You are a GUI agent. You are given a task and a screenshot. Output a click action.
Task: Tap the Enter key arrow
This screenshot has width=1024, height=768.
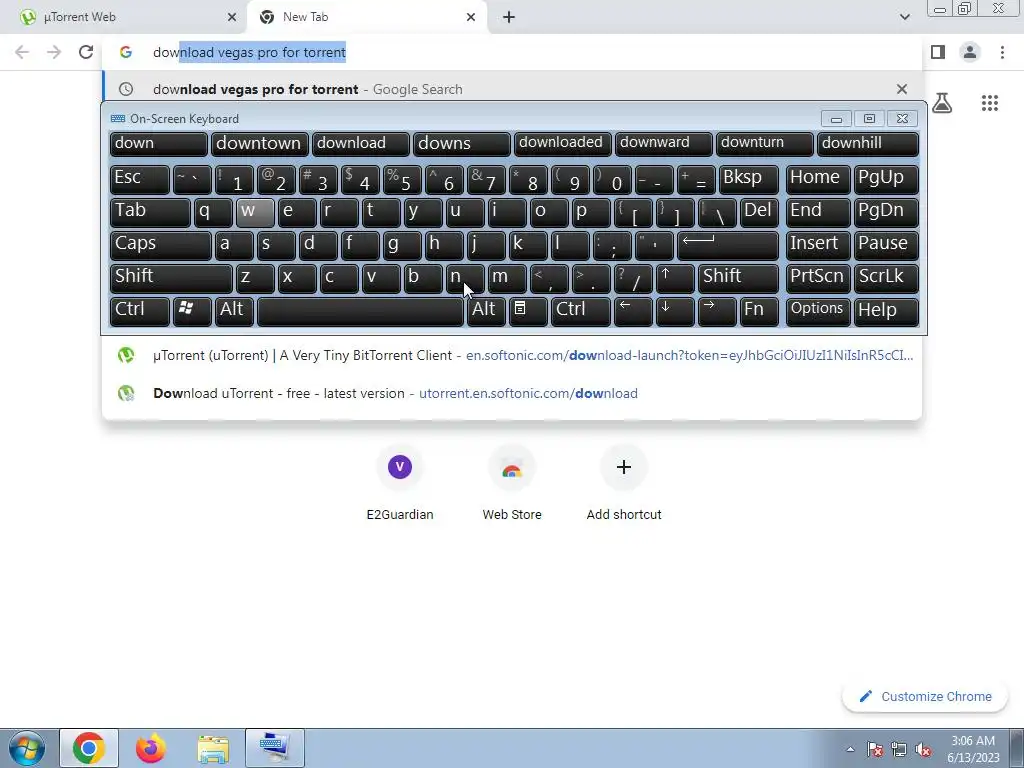[x=728, y=246]
